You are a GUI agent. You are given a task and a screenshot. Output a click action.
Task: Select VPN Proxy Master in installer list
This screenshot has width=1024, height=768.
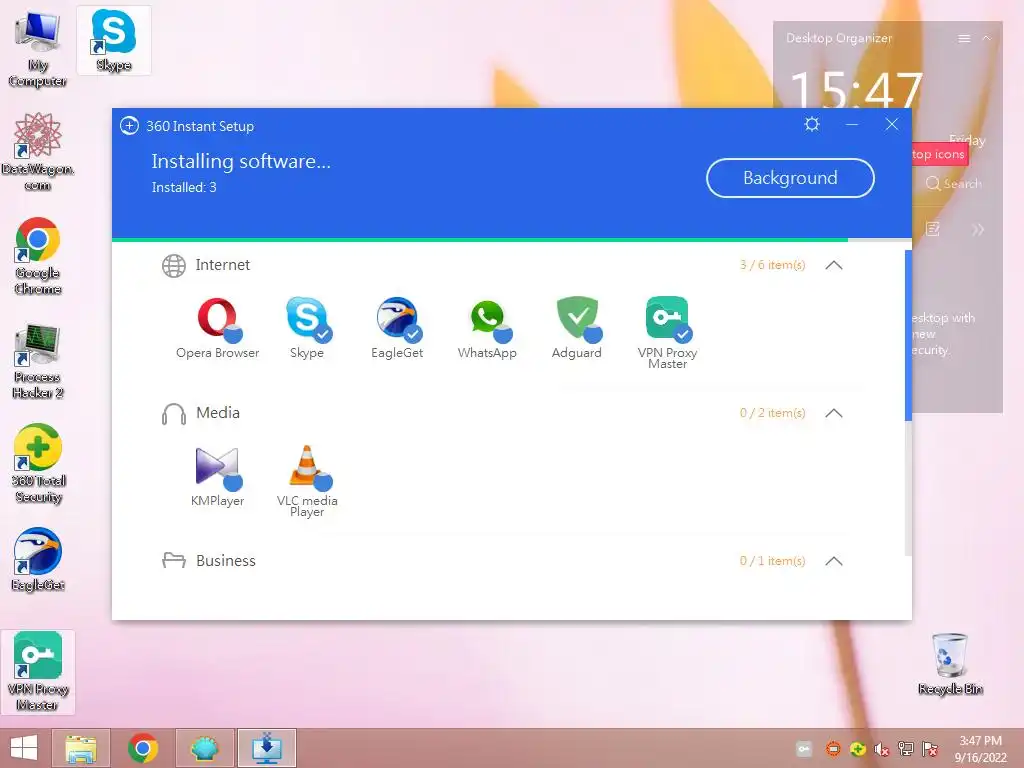(x=667, y=319)
